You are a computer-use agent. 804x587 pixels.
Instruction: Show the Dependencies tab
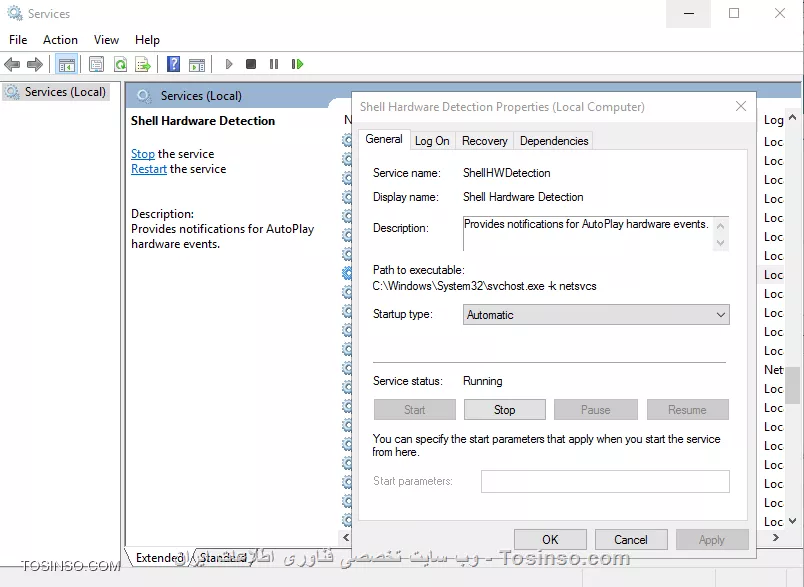click(x=554, y=141)
